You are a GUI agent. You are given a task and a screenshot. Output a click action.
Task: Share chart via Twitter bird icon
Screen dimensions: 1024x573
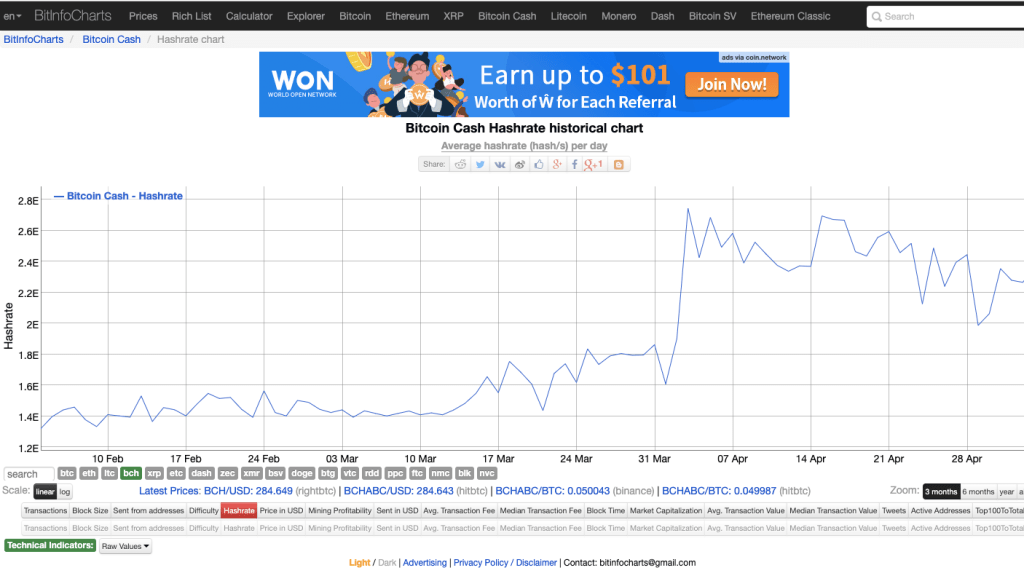point(480,164)
